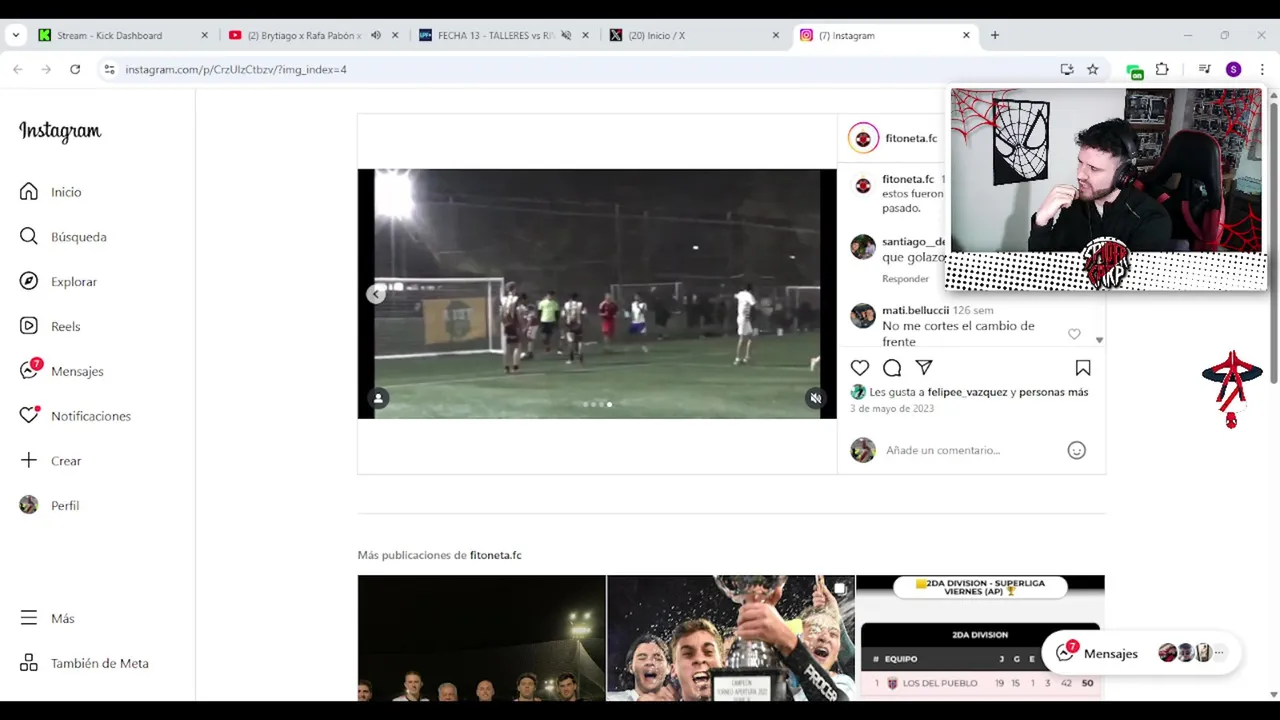
Task: Open tab search dropdown arrow
Action: coord(15,35)
